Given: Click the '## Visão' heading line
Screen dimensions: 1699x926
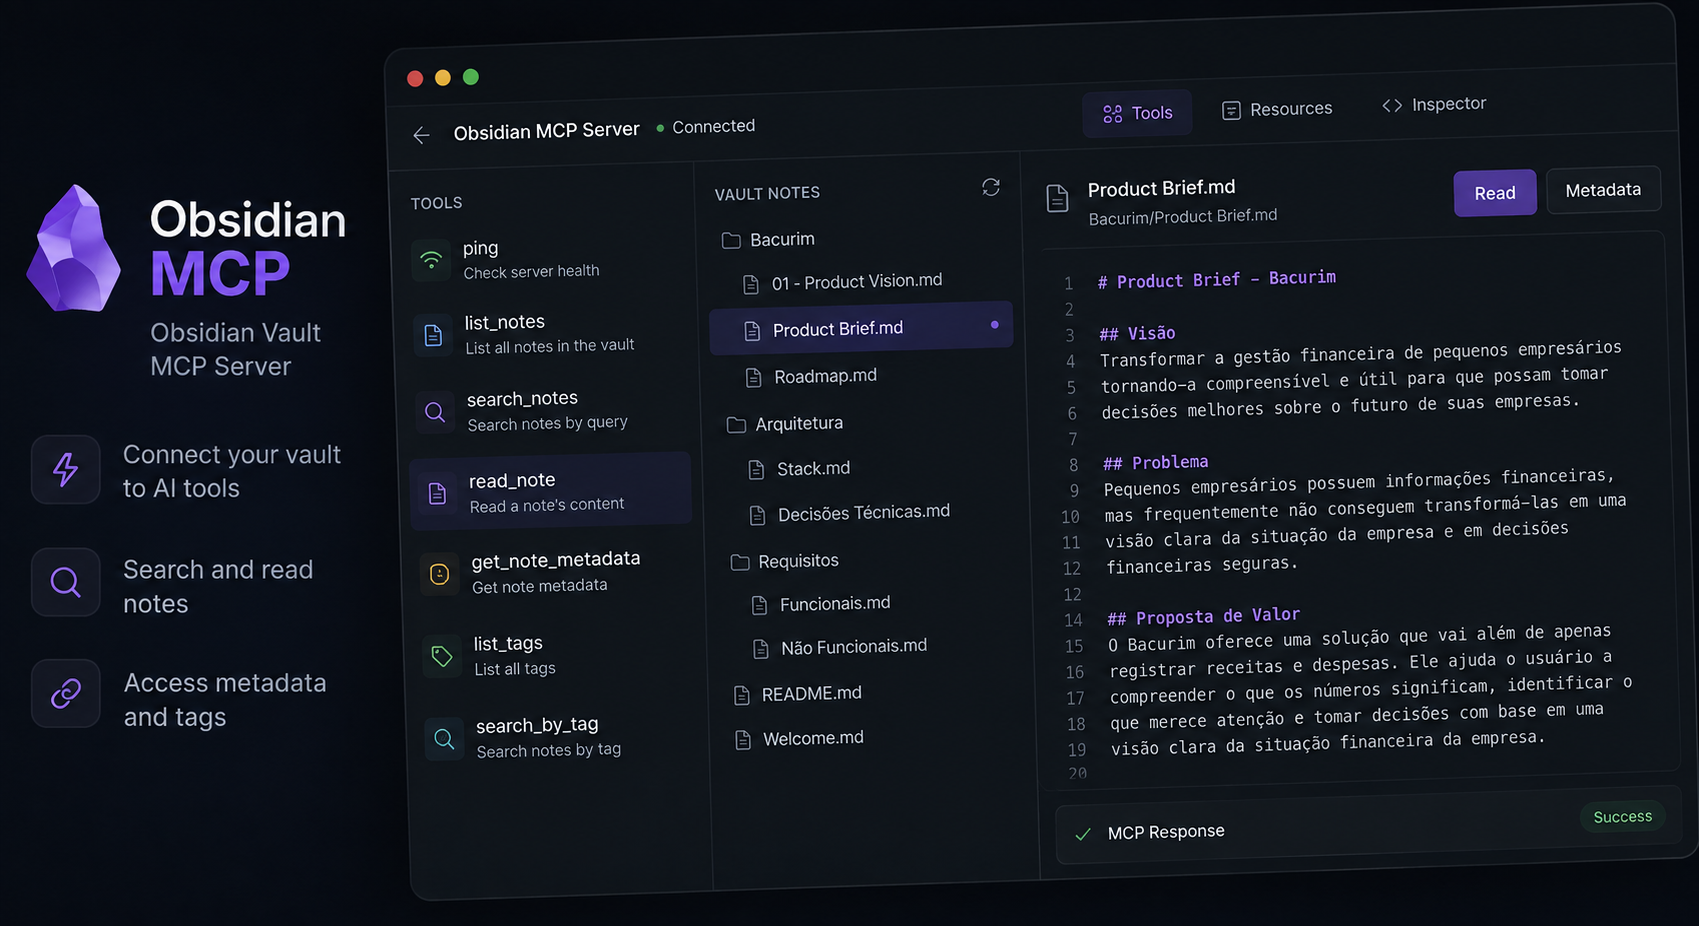Looking at the screenshot, I should tap(1137, 333).
